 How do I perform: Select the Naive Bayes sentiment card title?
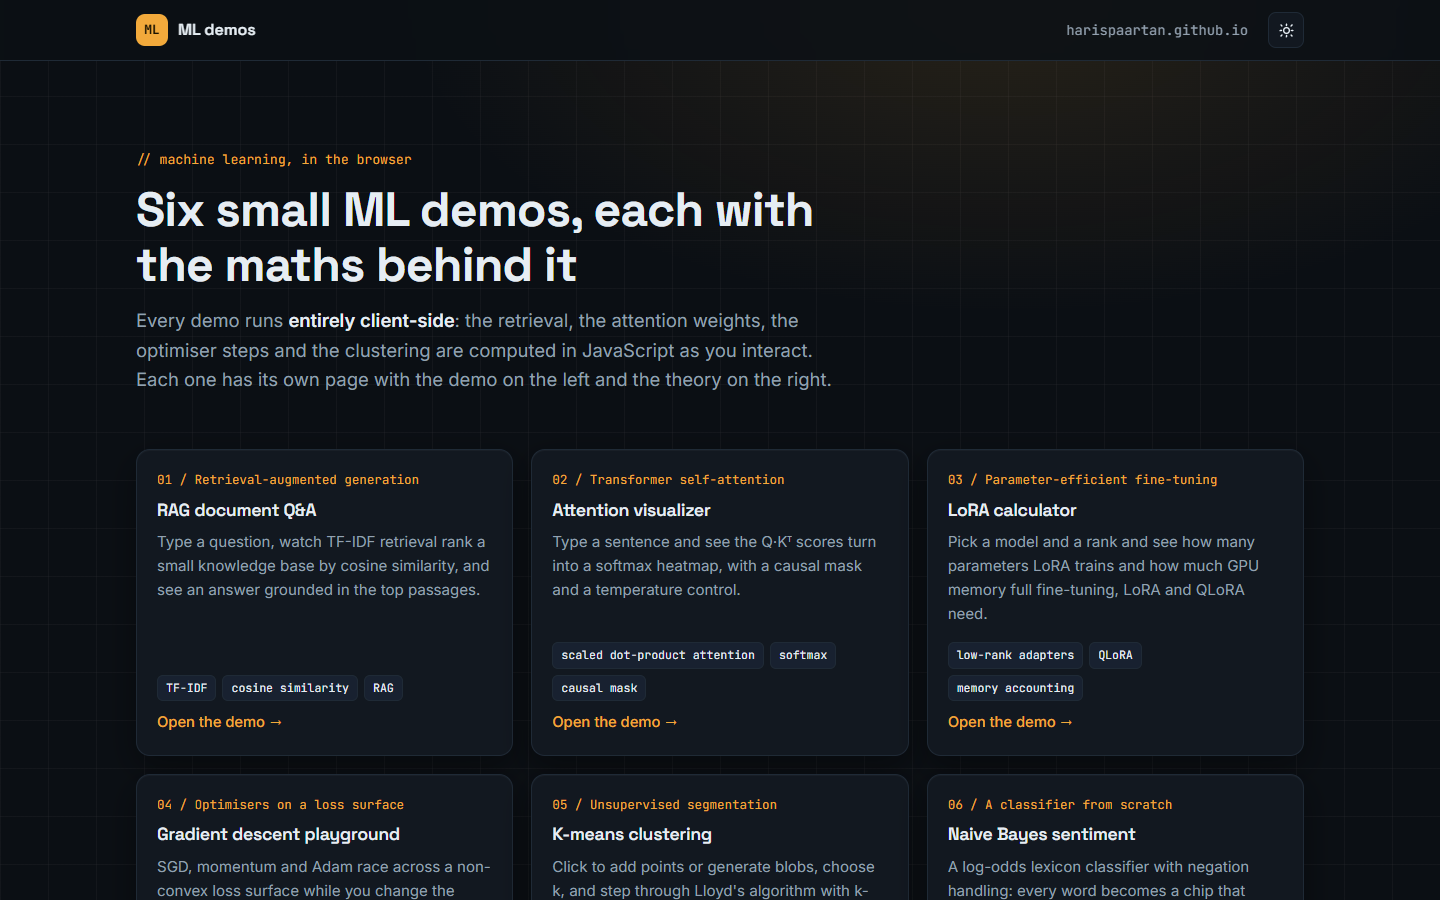1041,834
